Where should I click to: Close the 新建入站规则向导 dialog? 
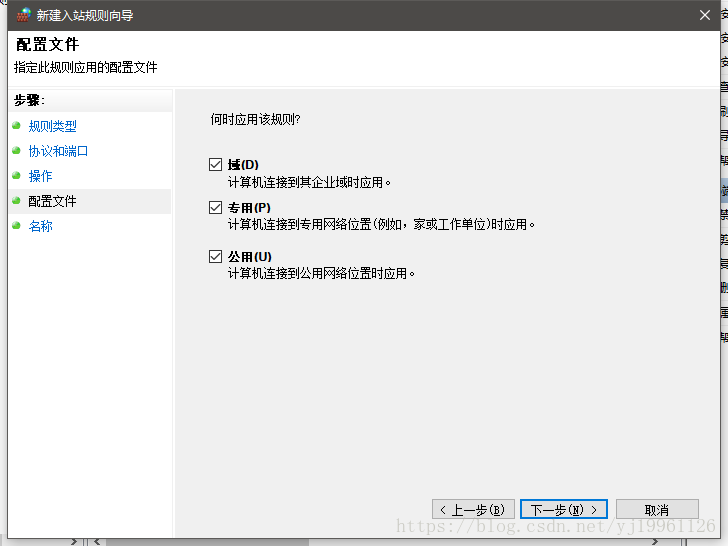(x=705, y=15)
